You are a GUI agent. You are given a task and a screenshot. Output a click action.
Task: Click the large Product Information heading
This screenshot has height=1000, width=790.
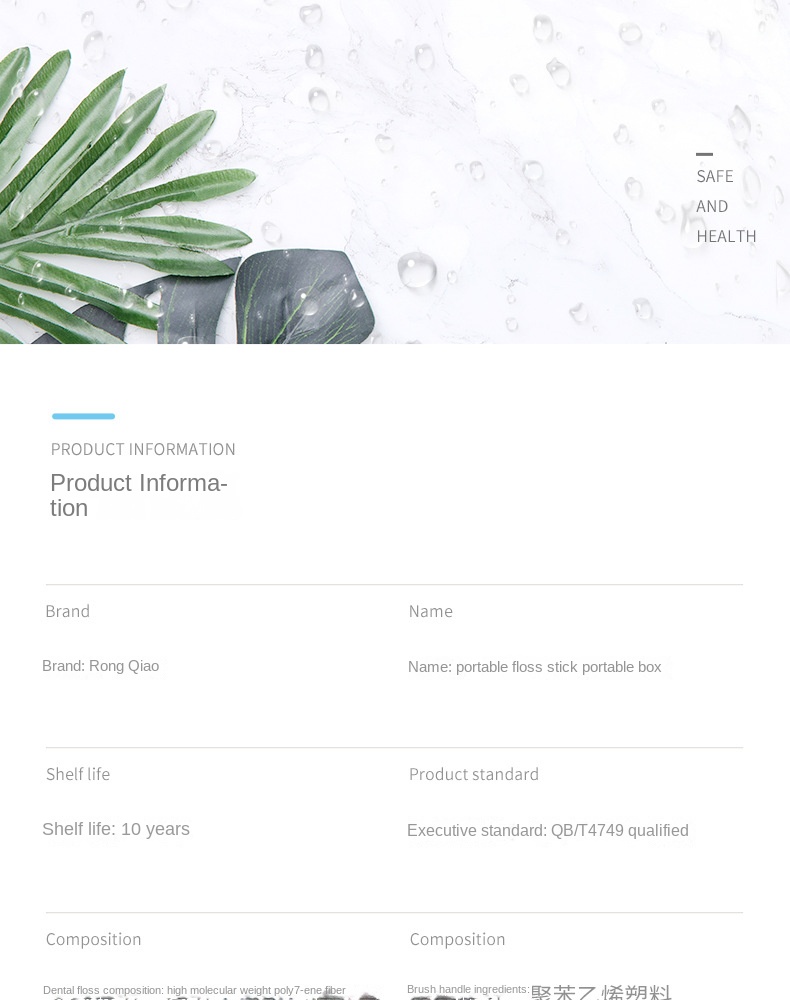(x=139, y=496)
